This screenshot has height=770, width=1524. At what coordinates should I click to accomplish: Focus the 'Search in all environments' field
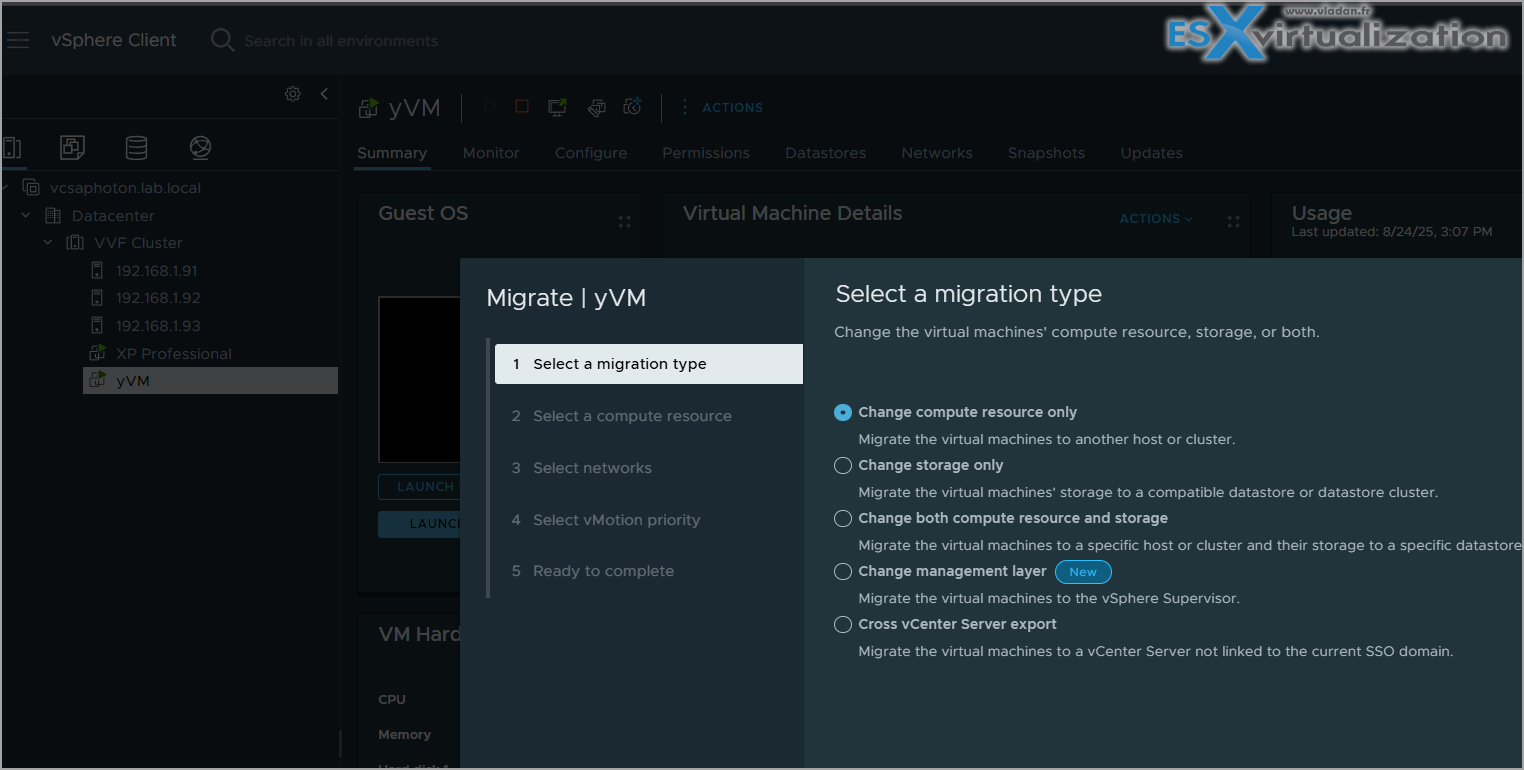click(x=341, y=41)
